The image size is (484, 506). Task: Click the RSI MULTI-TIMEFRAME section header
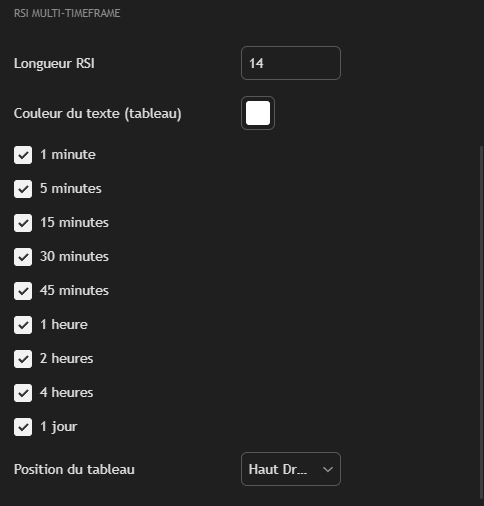(67, 13)
